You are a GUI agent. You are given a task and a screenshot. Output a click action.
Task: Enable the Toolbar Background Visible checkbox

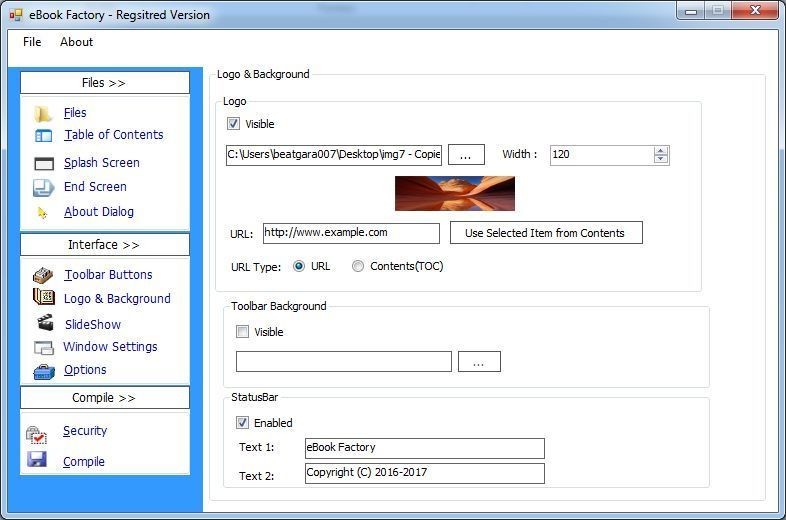[243, 331]
